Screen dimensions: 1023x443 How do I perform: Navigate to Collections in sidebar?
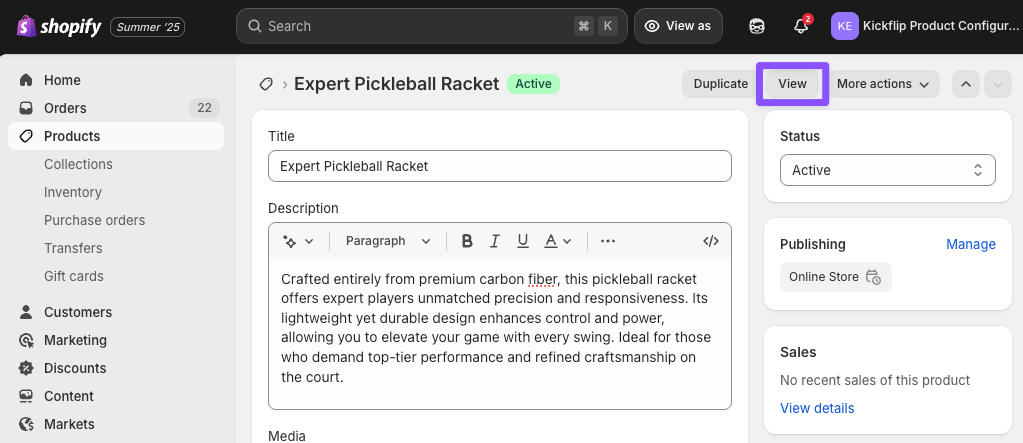pyautogui.click(x=78, y=164)
